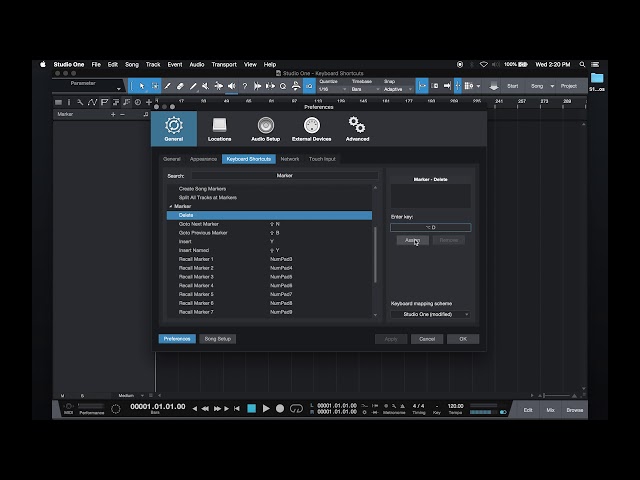Click the Assign button
The height and width of the screenshot is (480, 640).
coord(413,240)
